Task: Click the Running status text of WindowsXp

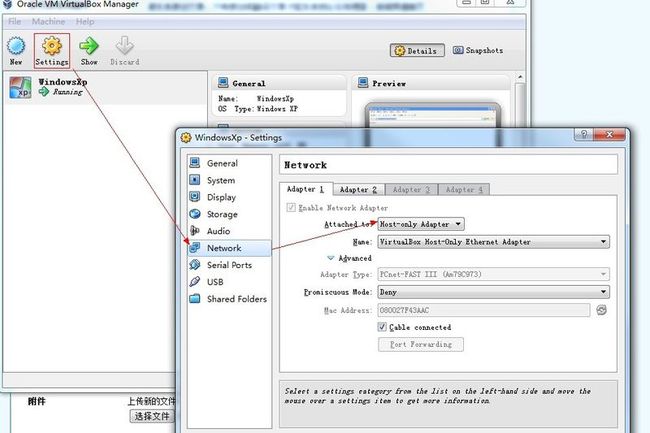Action: (68, 92)
